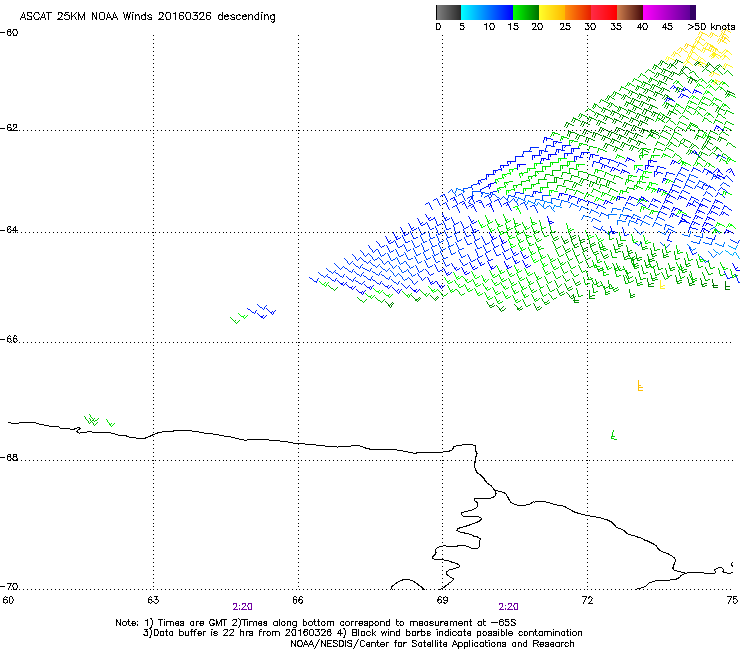
Task: Click the isolated orange wind barb
Action: [640, 385]
